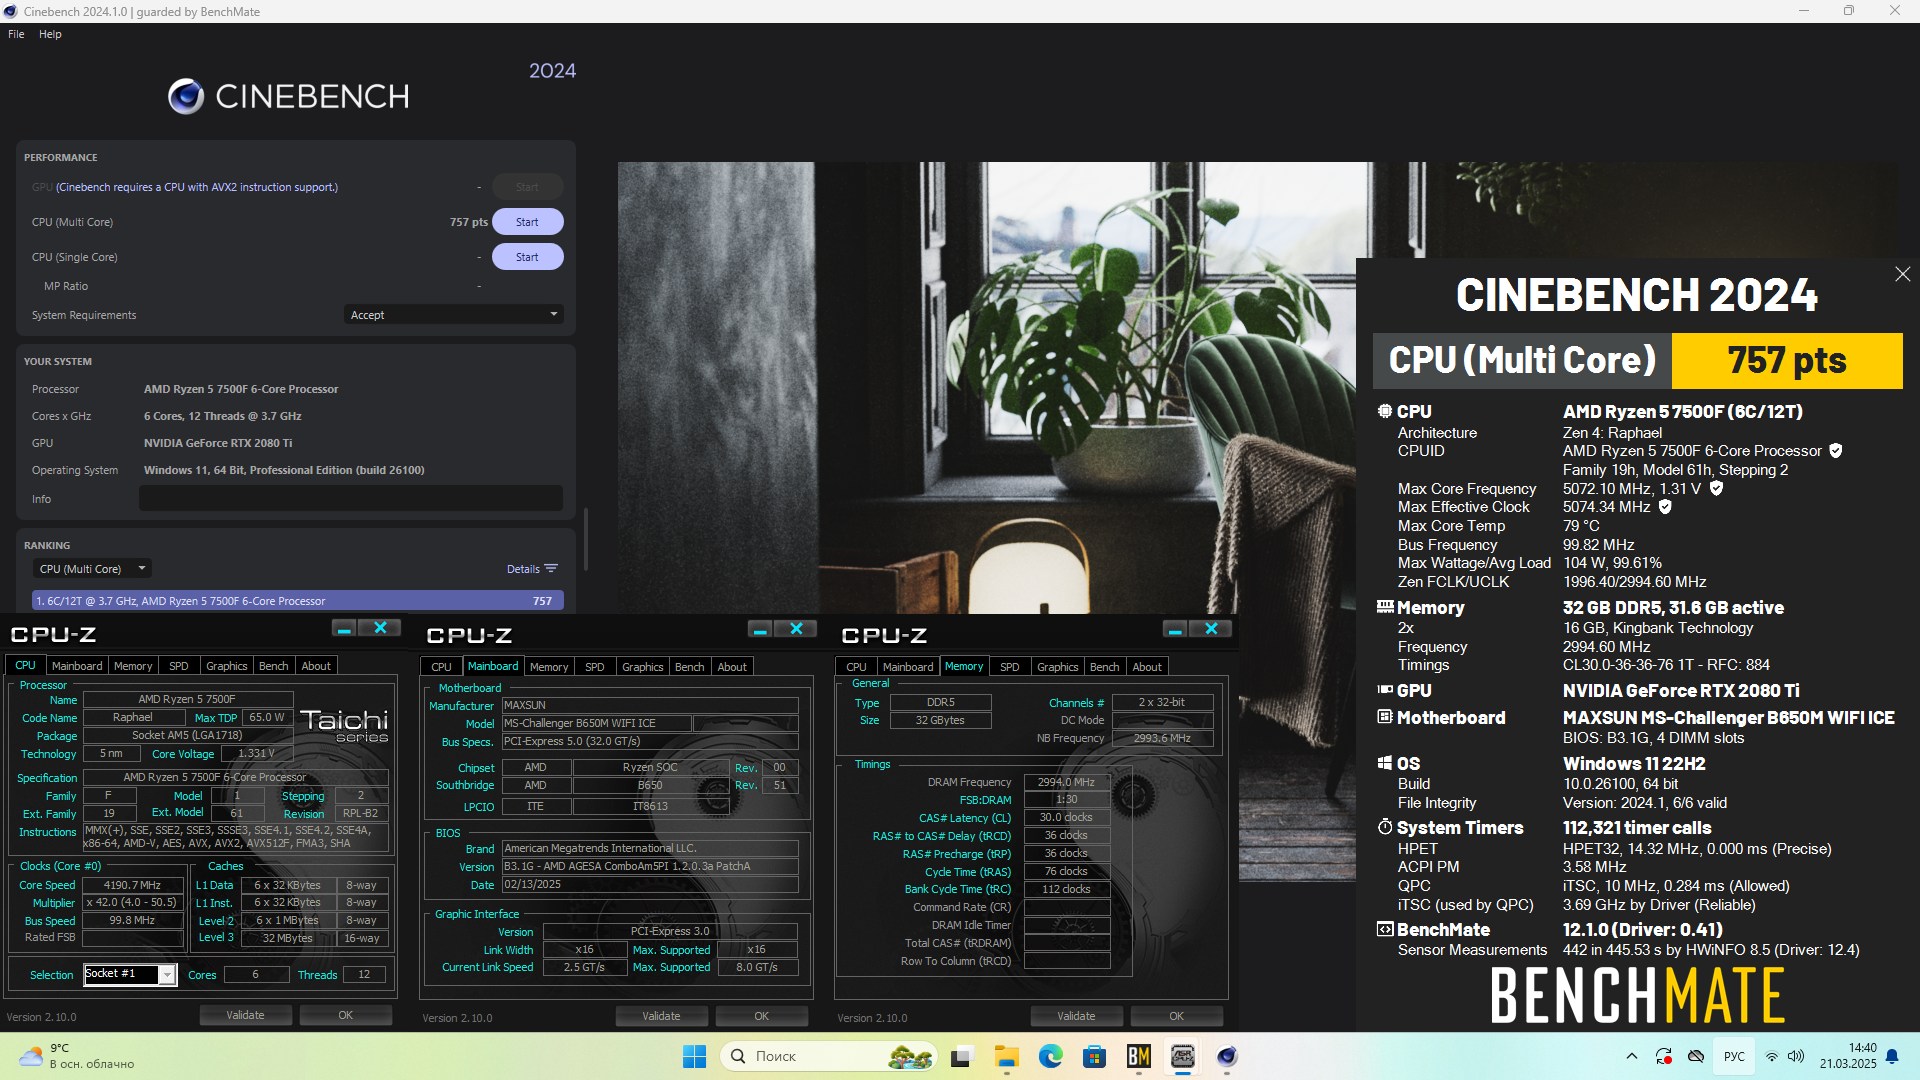Show hidden system tray icons
The image size is (1920, 1080).
tap(1632, 1056)
